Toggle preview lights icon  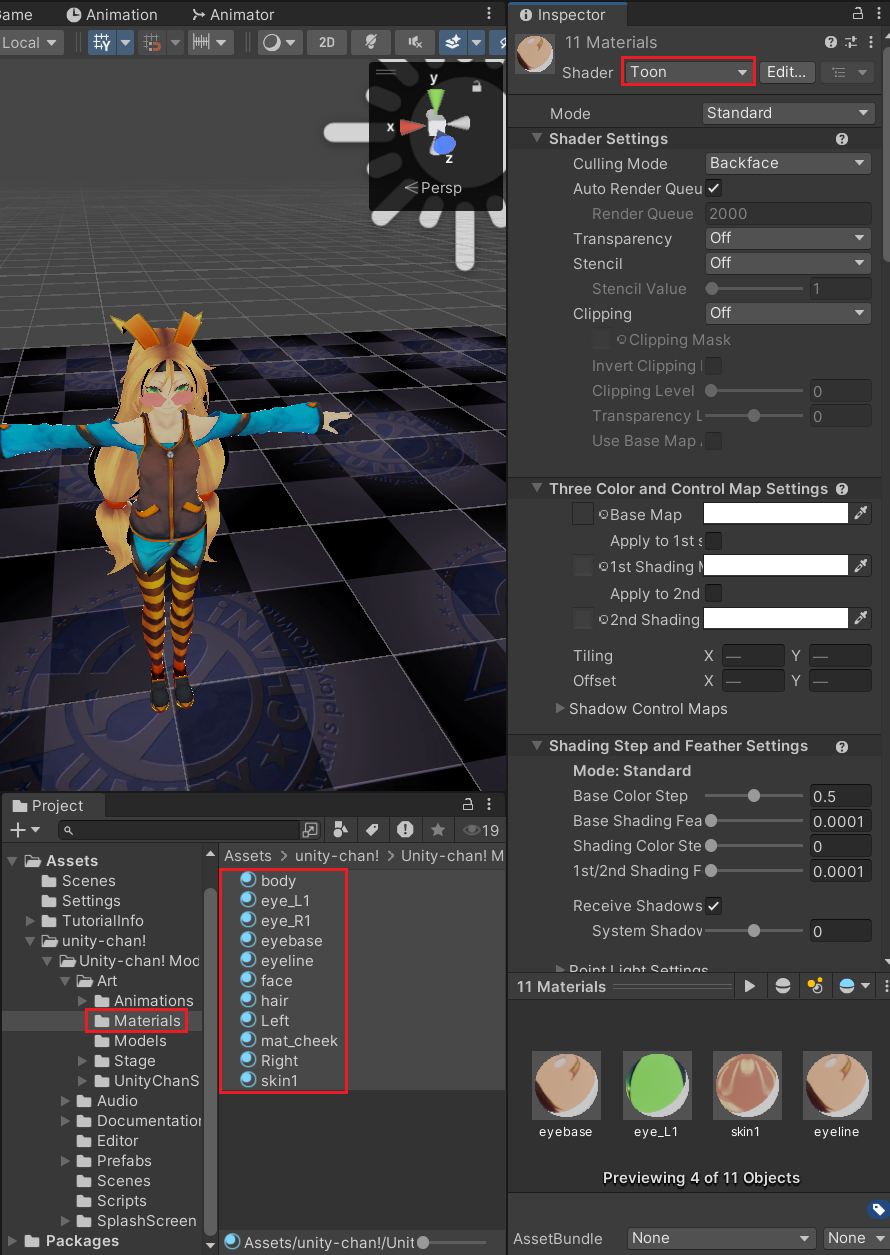point(816,986)
